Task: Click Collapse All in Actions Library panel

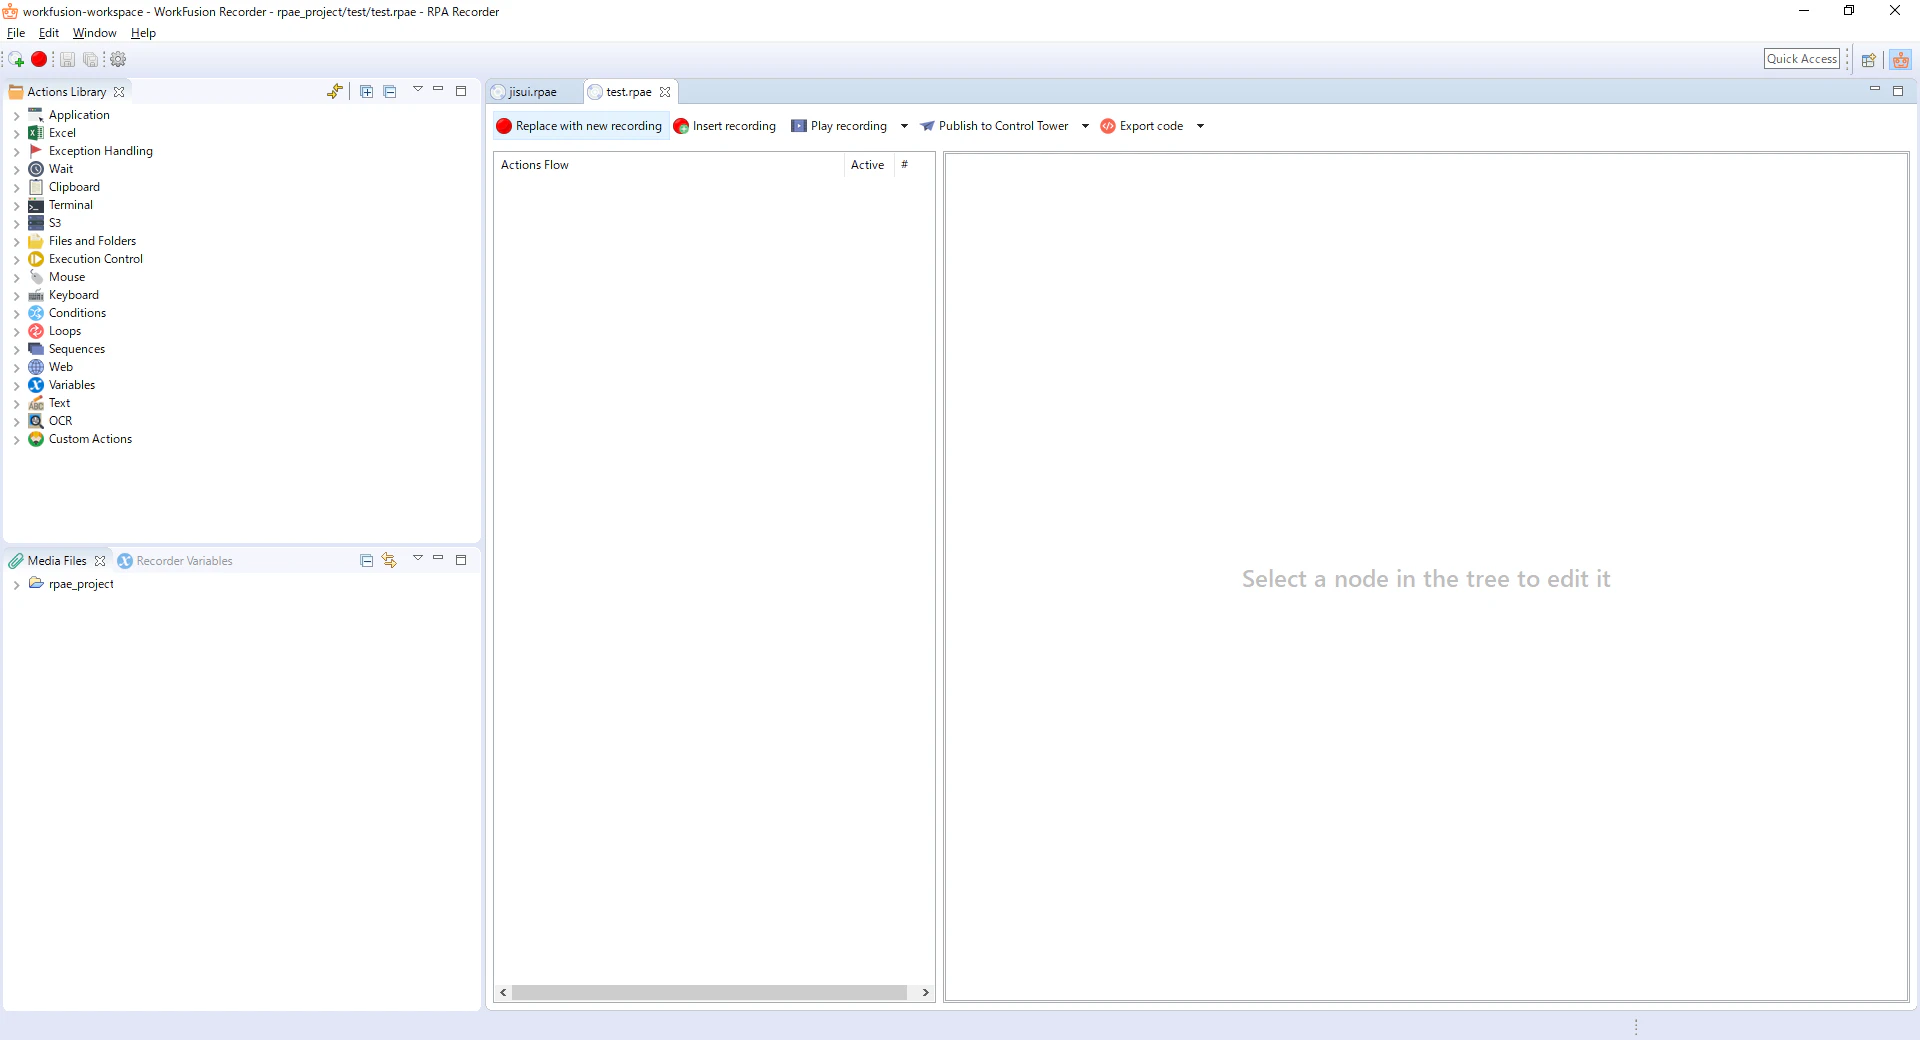Action: (390, 91)
